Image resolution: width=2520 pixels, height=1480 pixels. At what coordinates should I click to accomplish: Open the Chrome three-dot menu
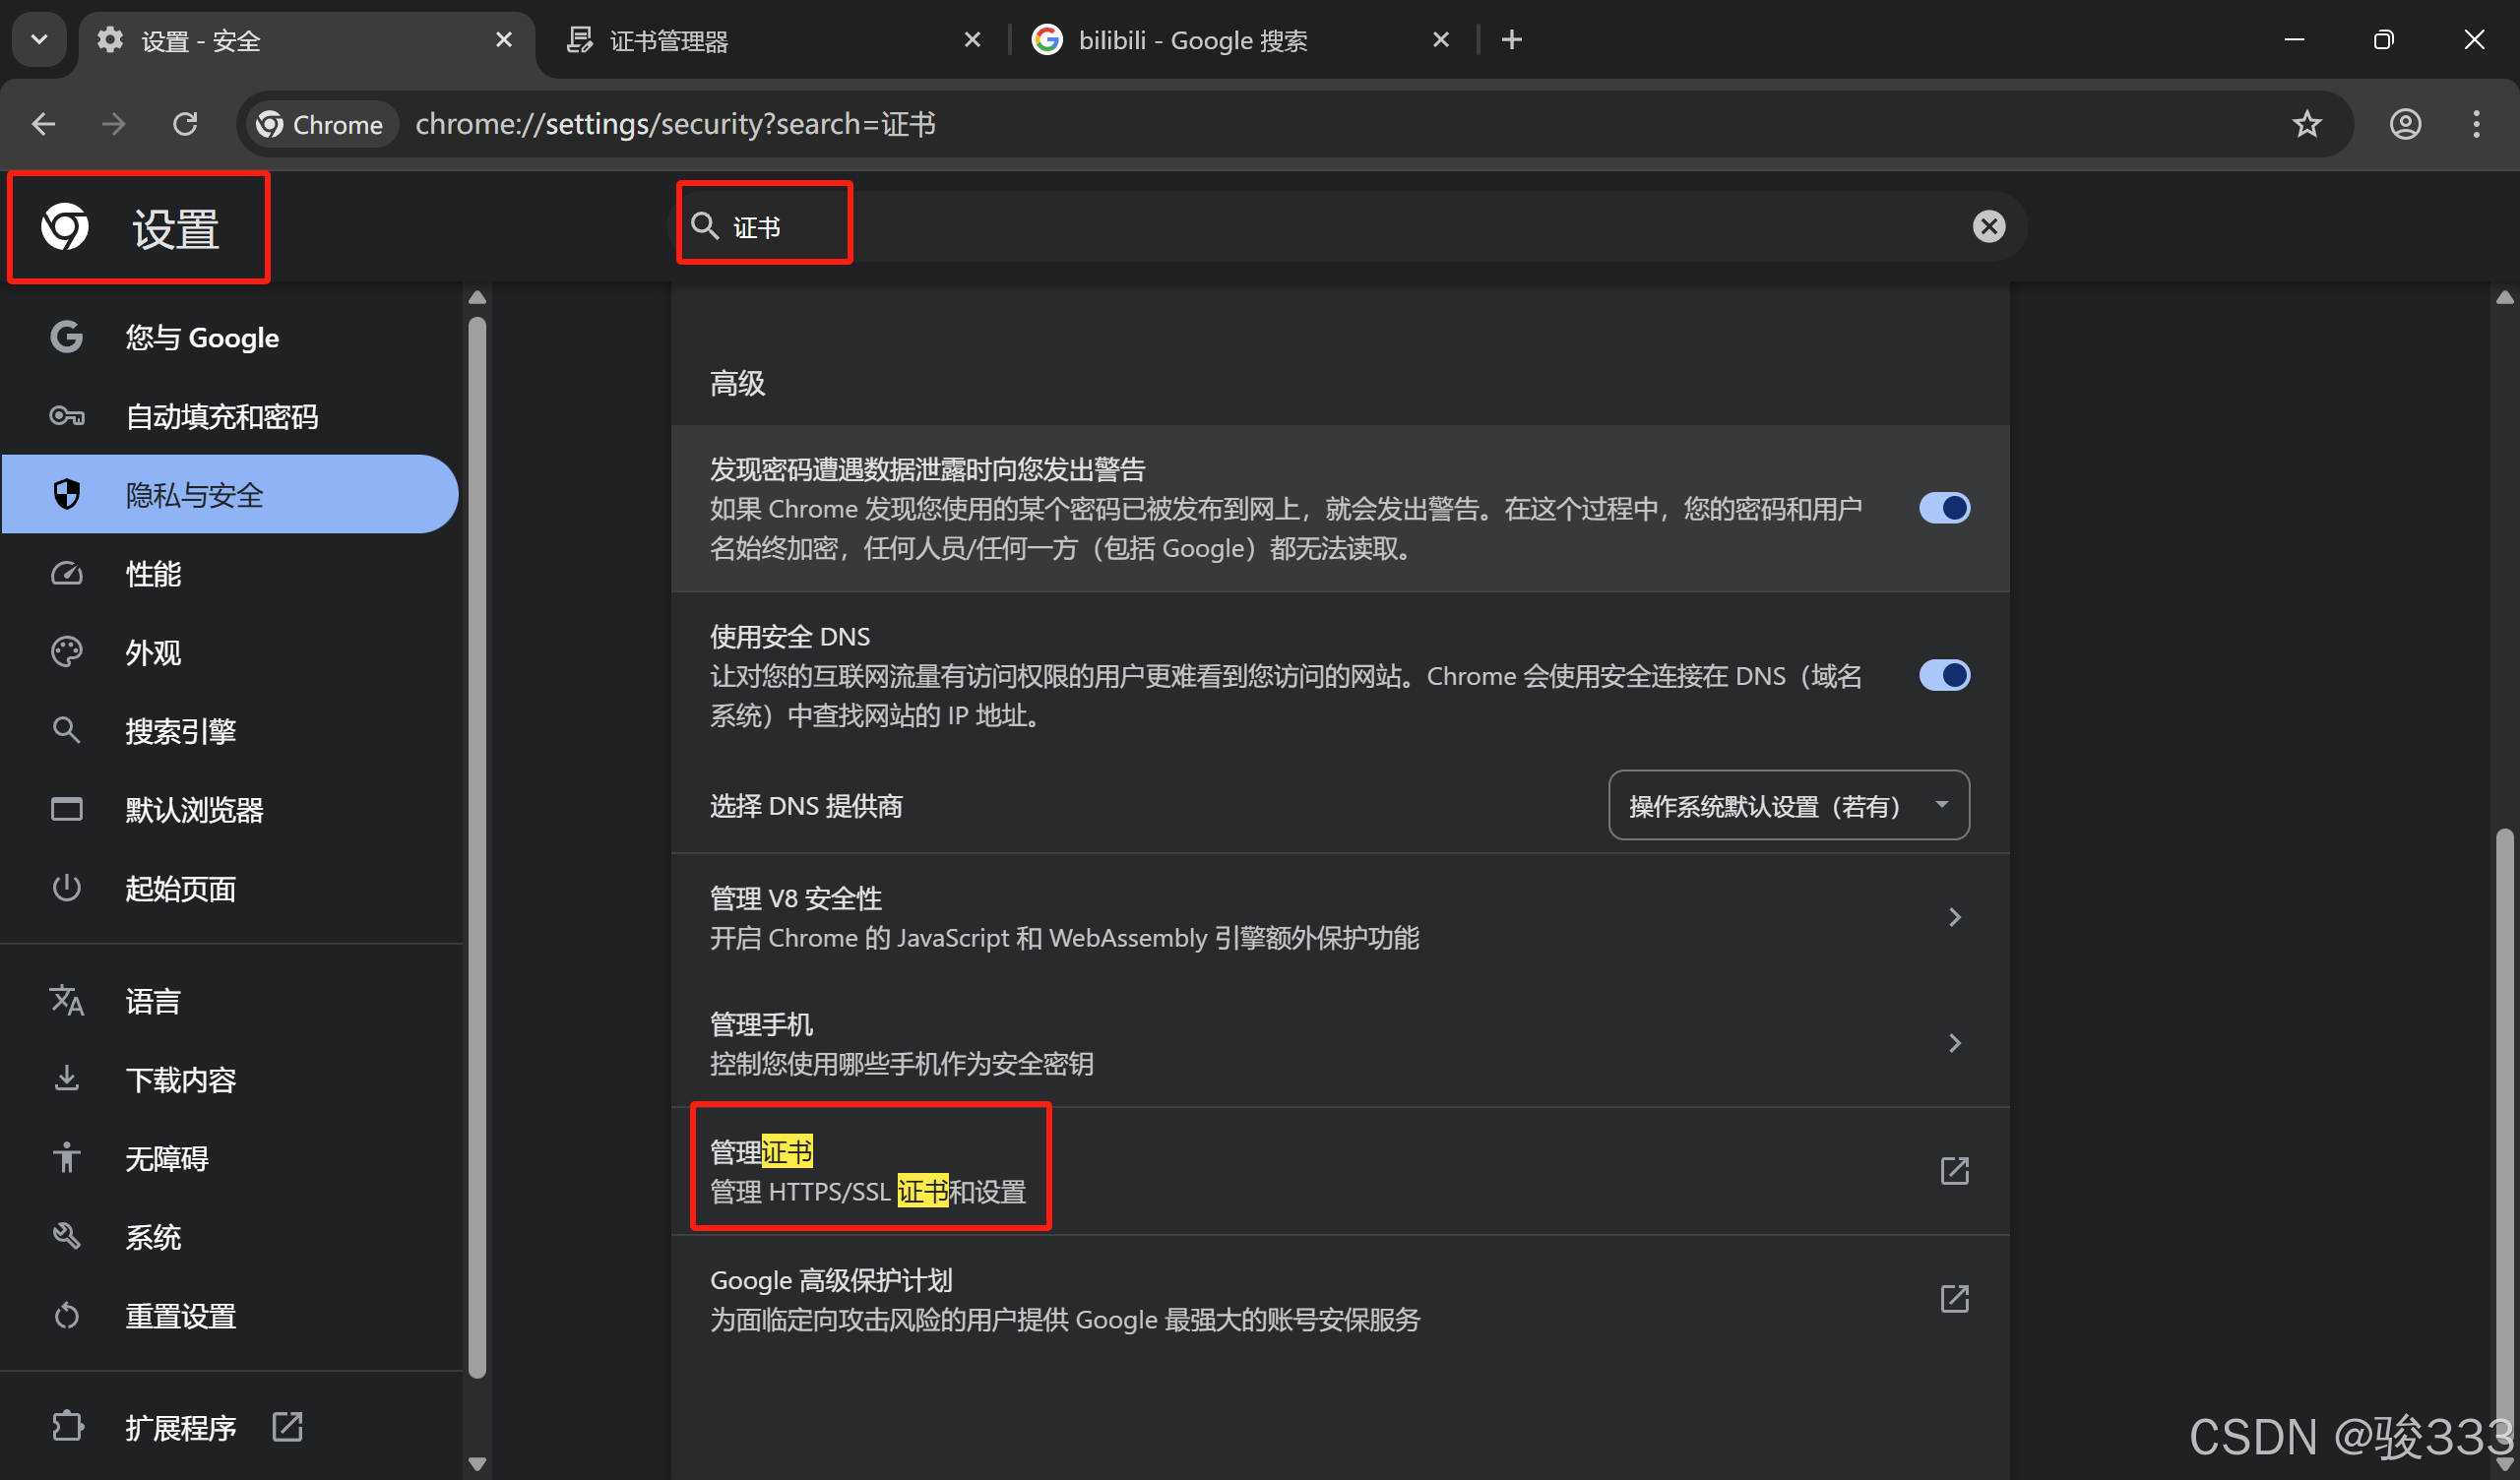coord(2475,124)
